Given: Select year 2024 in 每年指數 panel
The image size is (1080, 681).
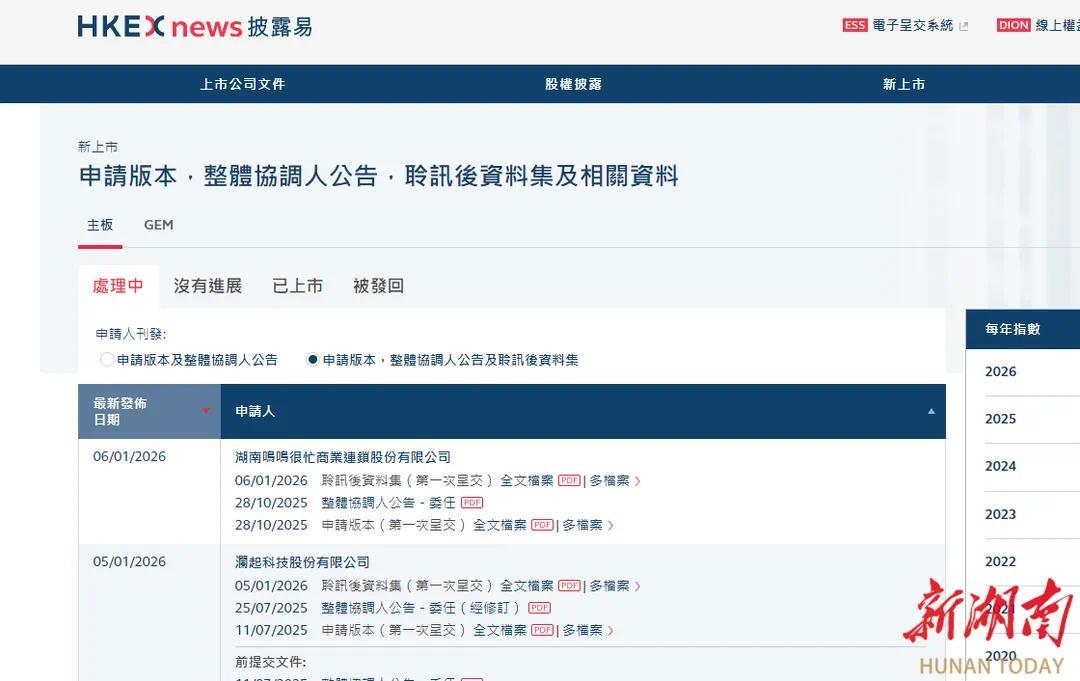Looking at the screenshot, I should coord(1000,466).
